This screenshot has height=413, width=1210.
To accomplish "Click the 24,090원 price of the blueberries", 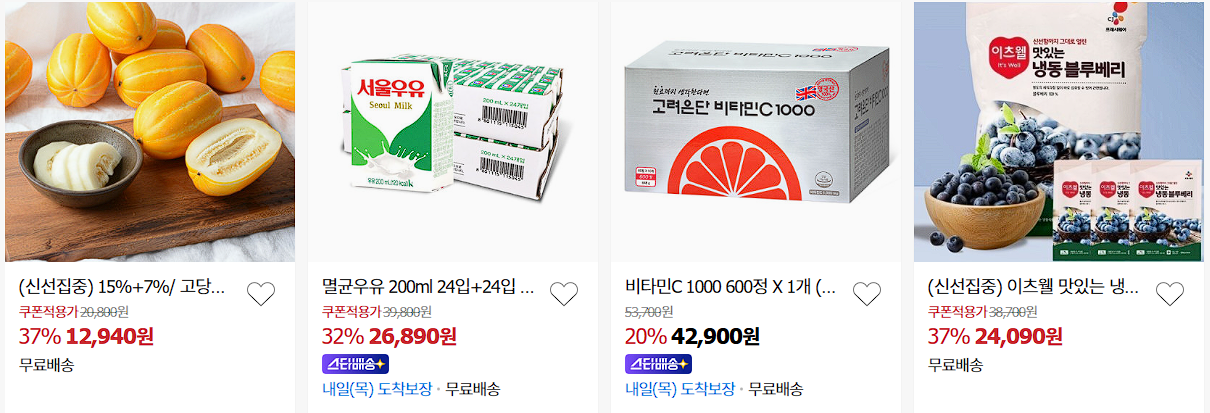I will click(x=1020, y=335).
